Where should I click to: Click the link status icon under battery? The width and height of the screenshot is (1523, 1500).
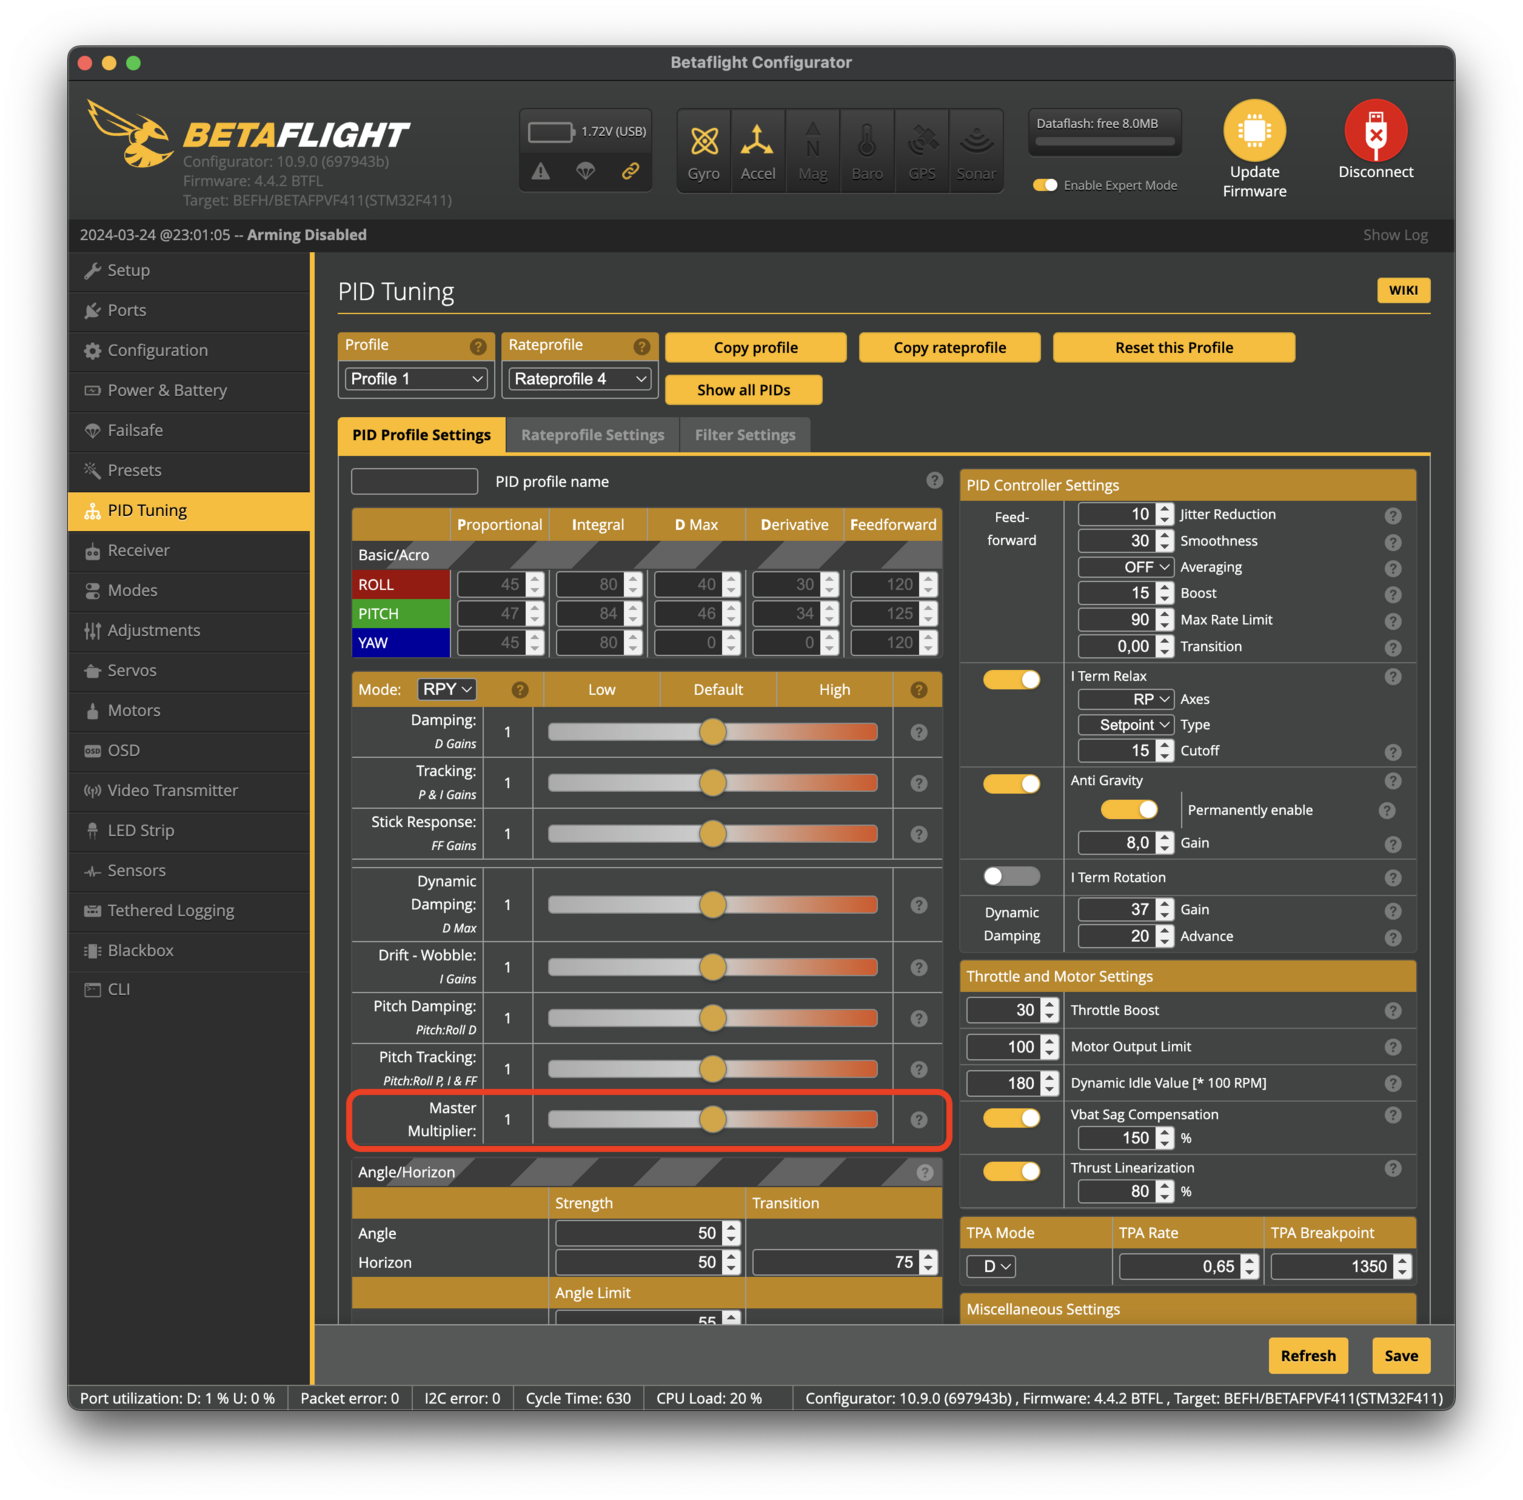(631, 171)
